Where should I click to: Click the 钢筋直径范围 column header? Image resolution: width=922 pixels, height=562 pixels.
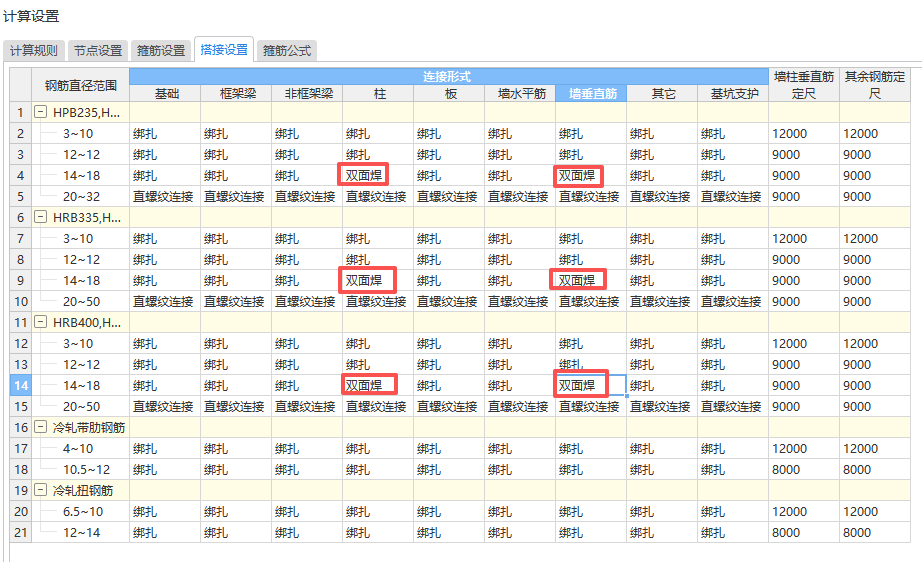(81, 85)
